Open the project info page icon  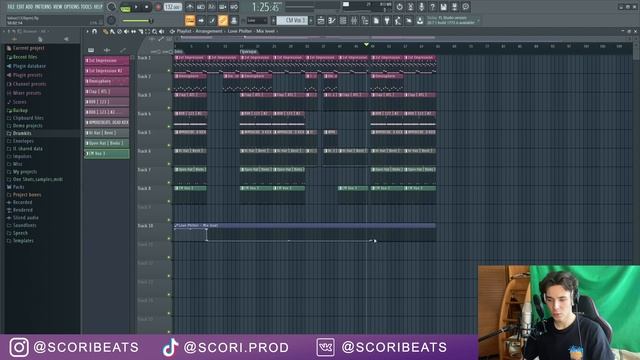click(x=376, y=20)
